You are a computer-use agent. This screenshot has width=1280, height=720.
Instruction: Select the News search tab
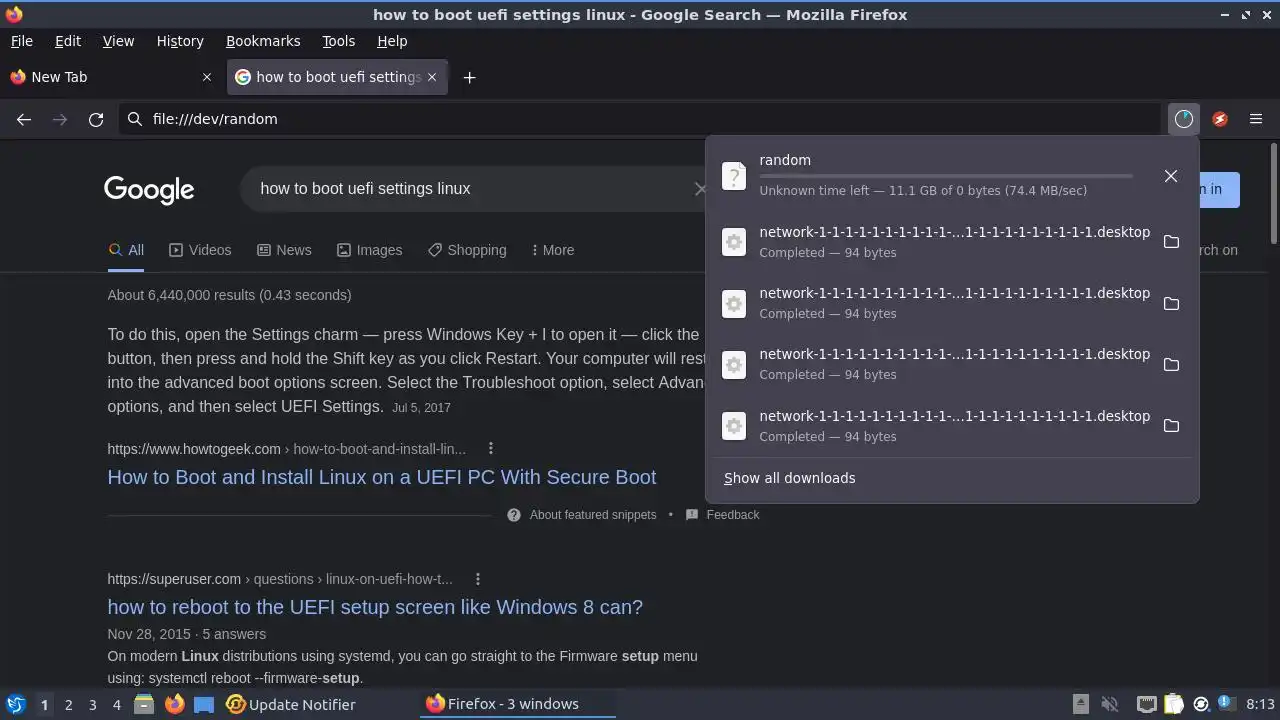tap(284, 250)
